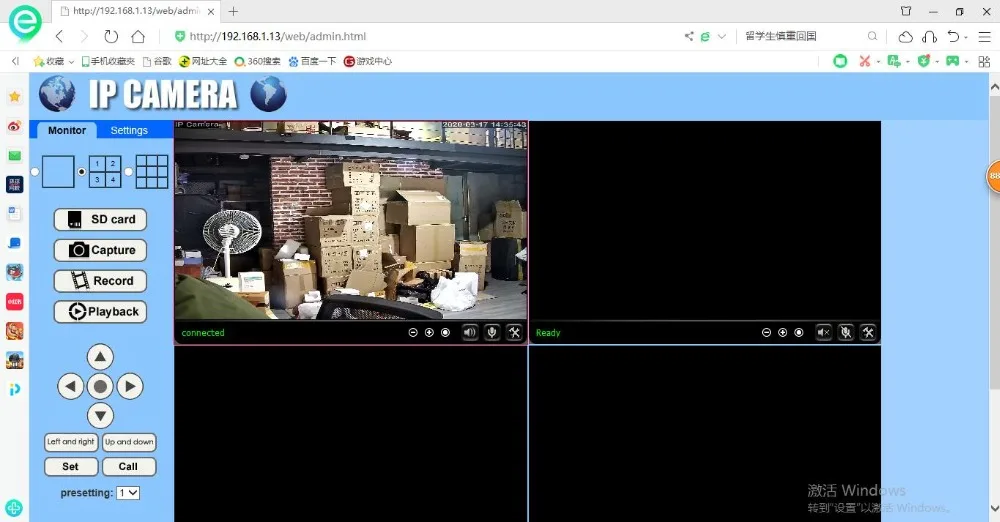Viewport: 1000px width, 522px height.
Task: Open the 百度一下 bookmark
Action: 312,61
